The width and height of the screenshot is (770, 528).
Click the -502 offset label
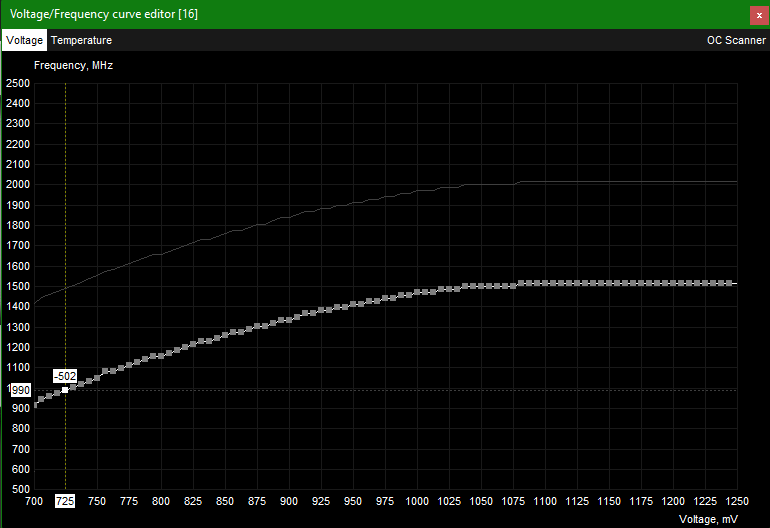click(65, 376)
